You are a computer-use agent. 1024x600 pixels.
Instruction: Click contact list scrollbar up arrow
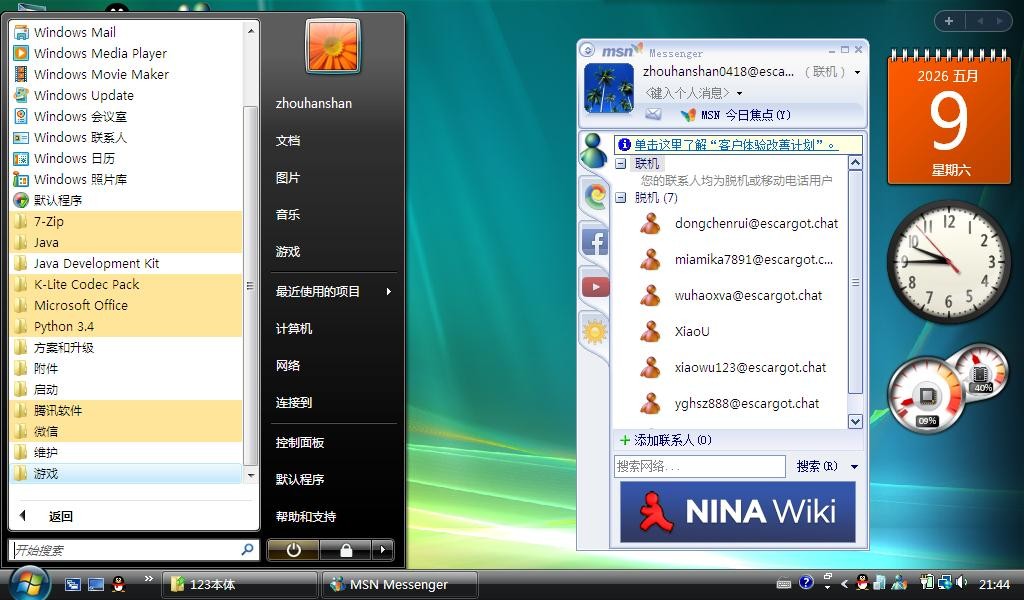(855, 163)
